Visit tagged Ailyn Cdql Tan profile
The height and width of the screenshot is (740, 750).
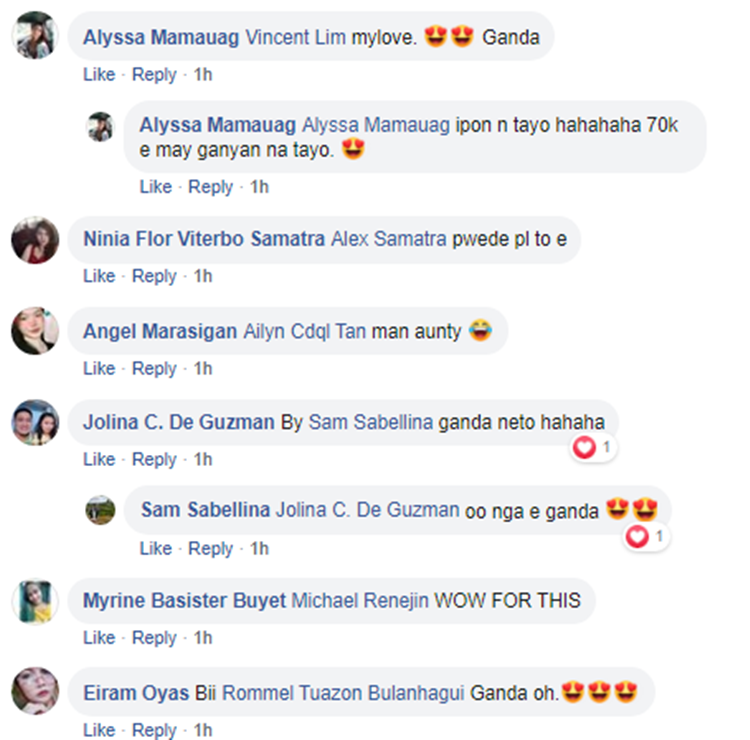pyautogui.click(x=305, y=331)
